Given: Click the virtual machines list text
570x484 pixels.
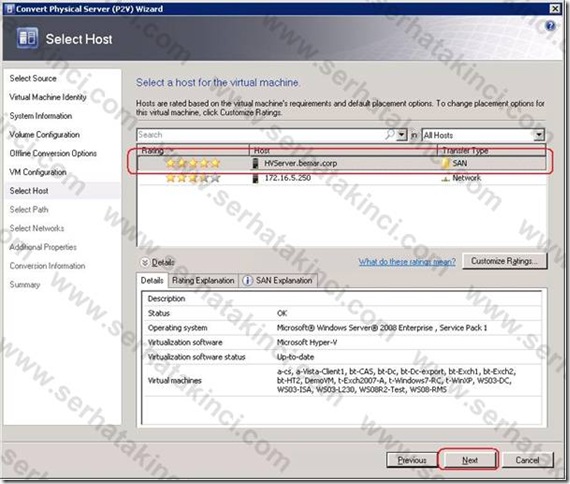Looking at the screenshot, I should 396,380.
